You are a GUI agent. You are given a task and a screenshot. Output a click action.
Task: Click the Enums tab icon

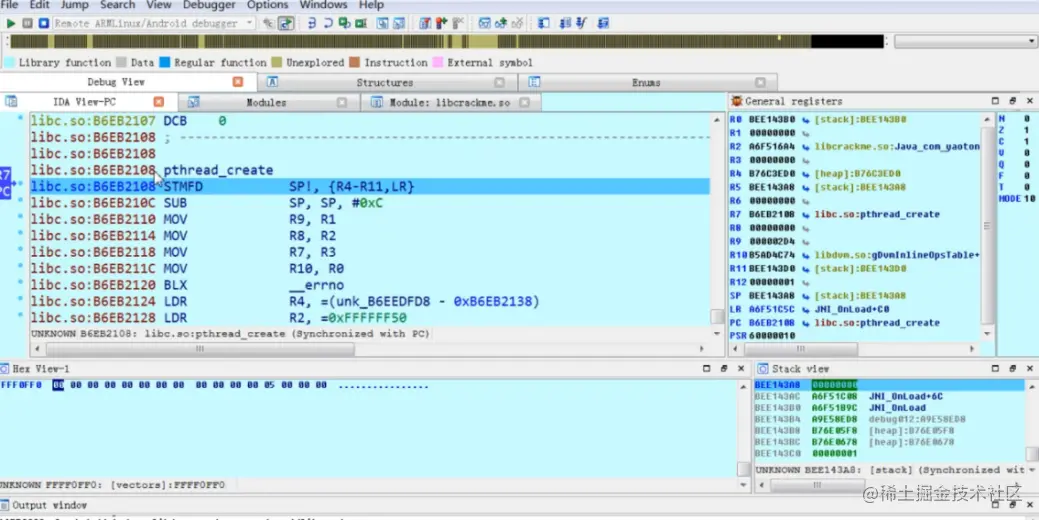(534, 83)
